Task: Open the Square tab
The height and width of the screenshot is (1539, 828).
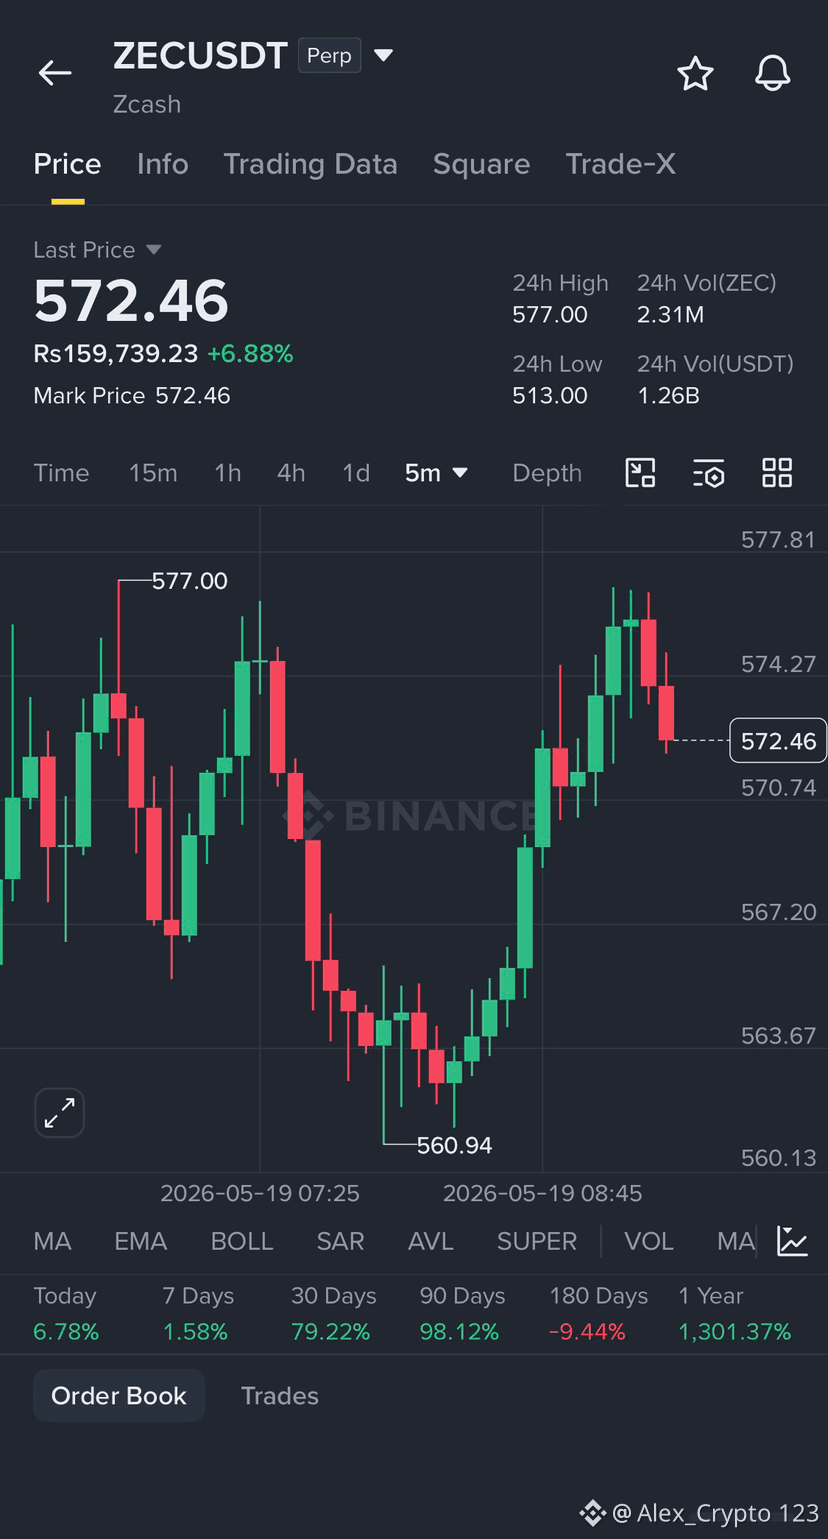Action: point(481,164)
